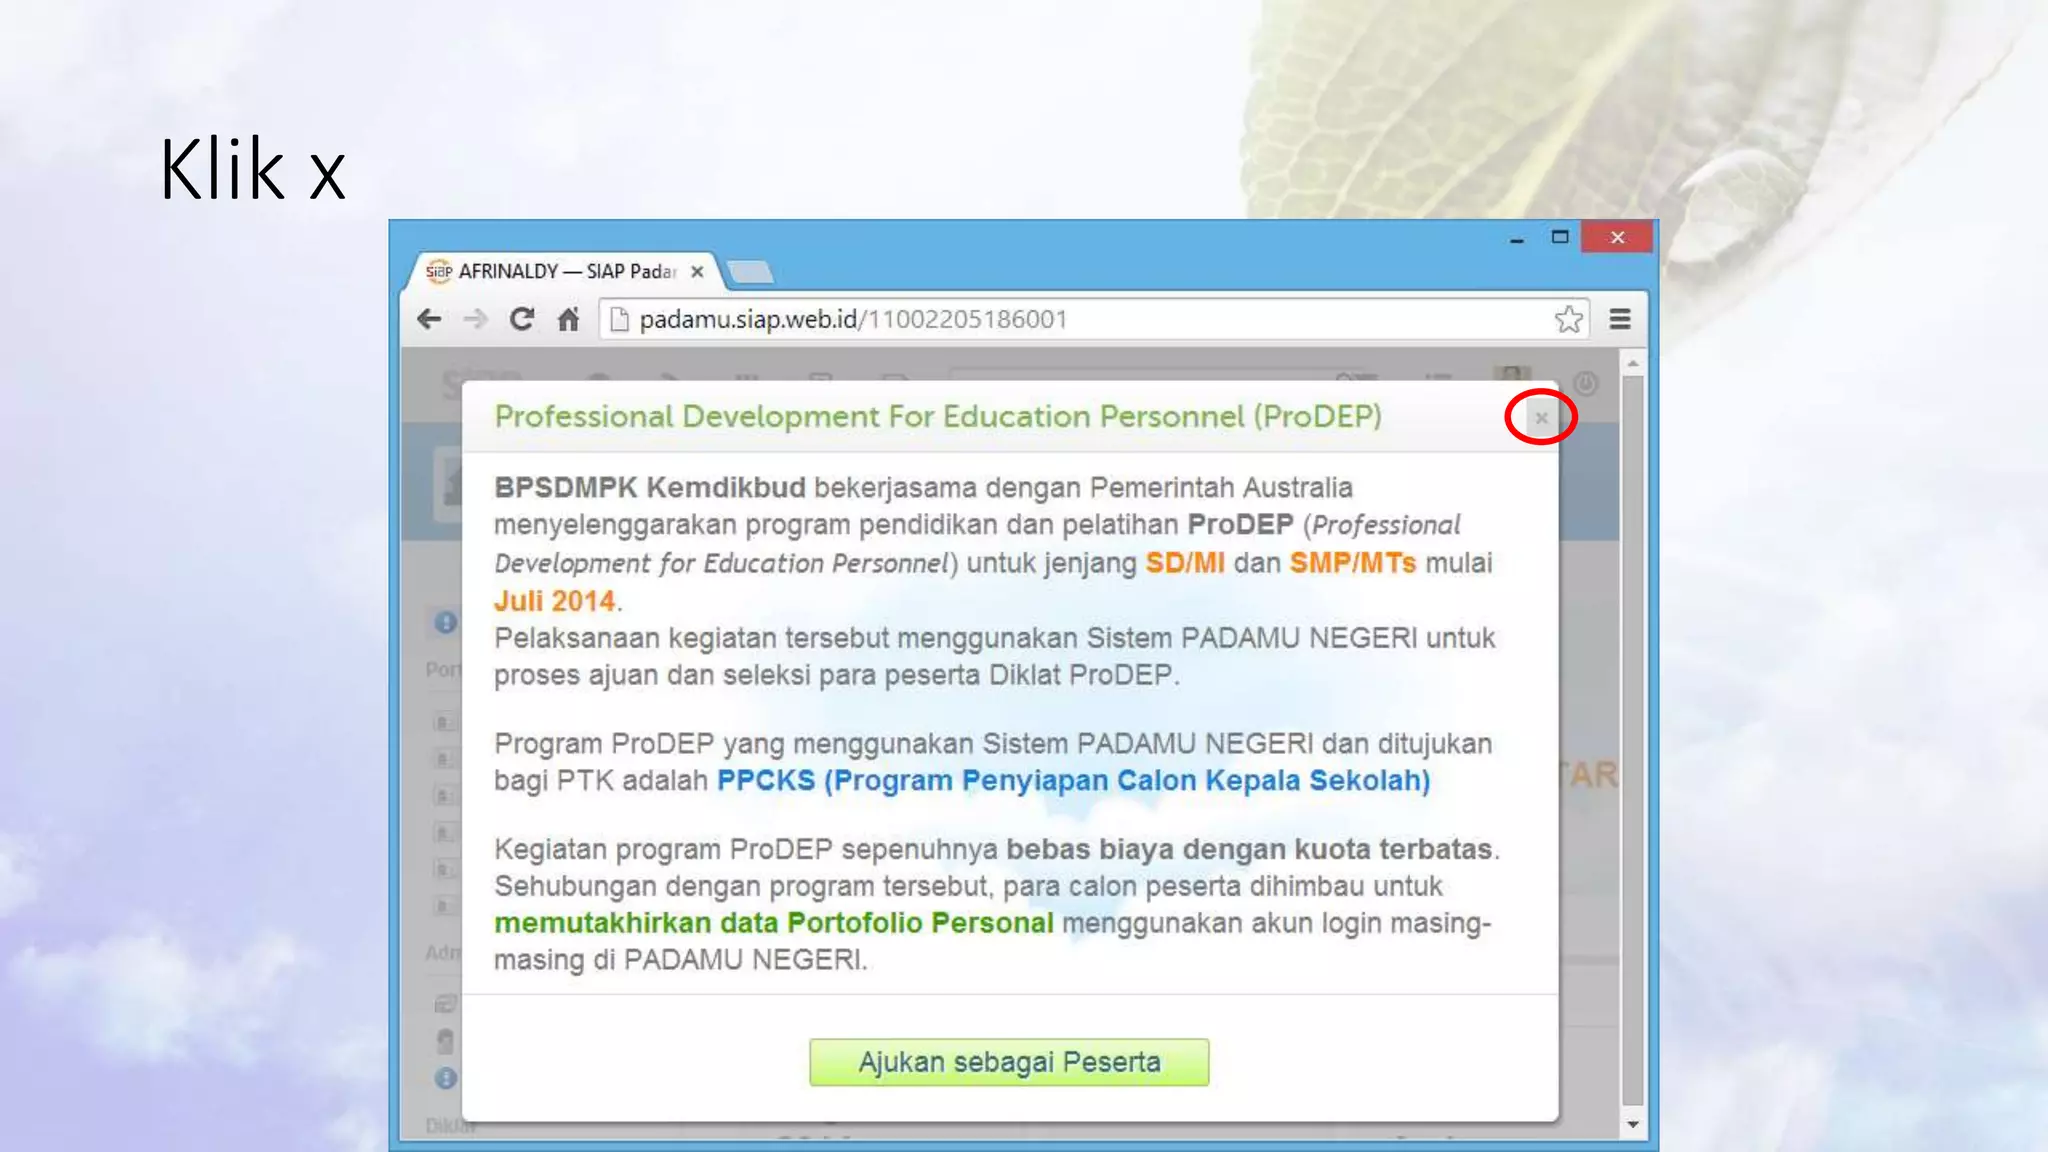Click the page info icon in address bar
2048x1152 pixels.
tap(619, 319)
